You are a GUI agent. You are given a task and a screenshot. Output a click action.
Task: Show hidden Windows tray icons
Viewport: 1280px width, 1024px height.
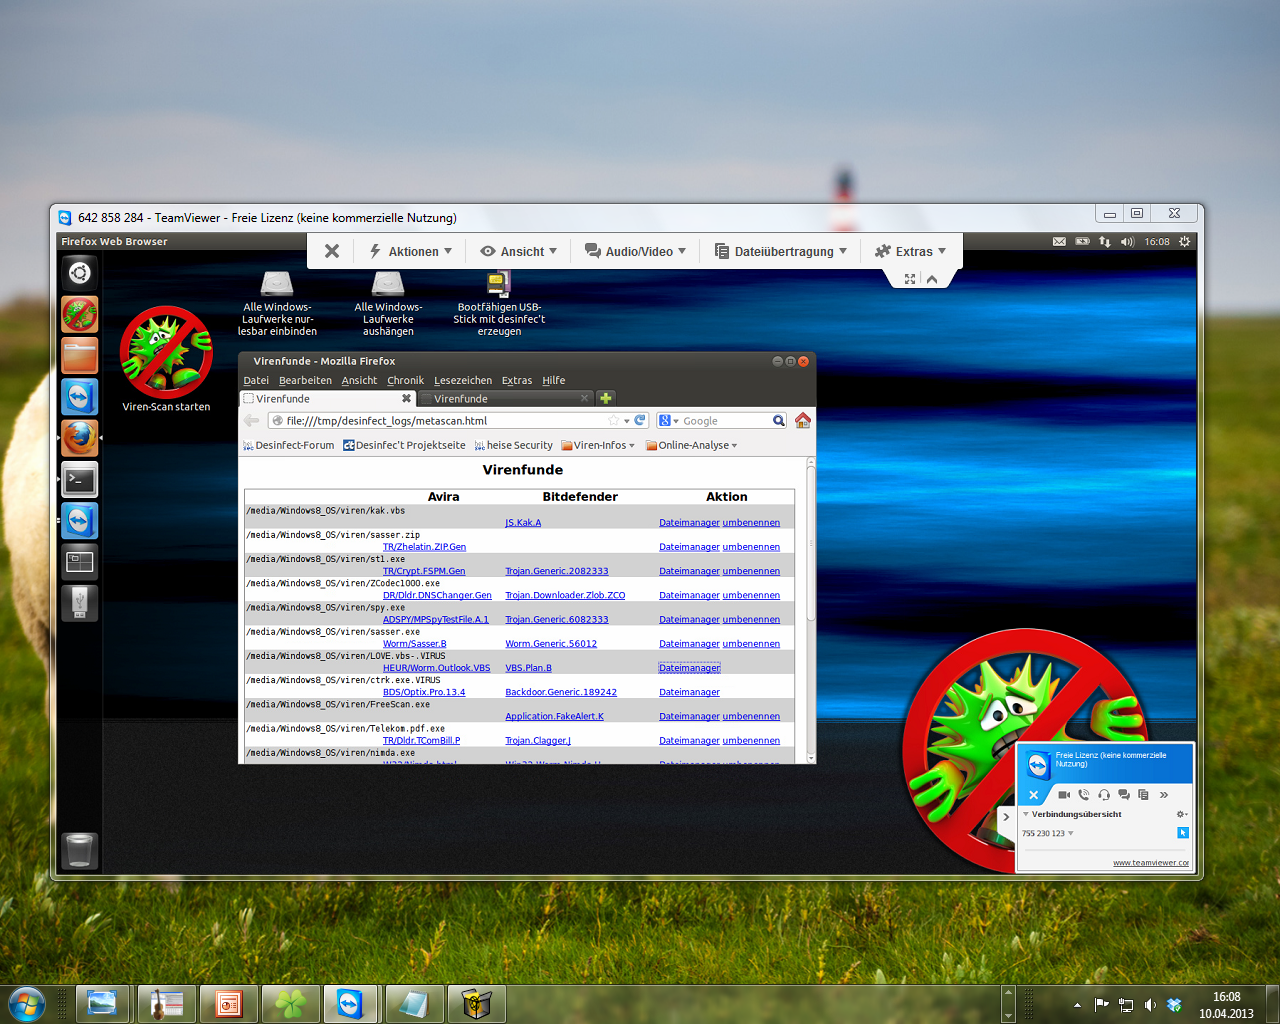[1077, 1005]
